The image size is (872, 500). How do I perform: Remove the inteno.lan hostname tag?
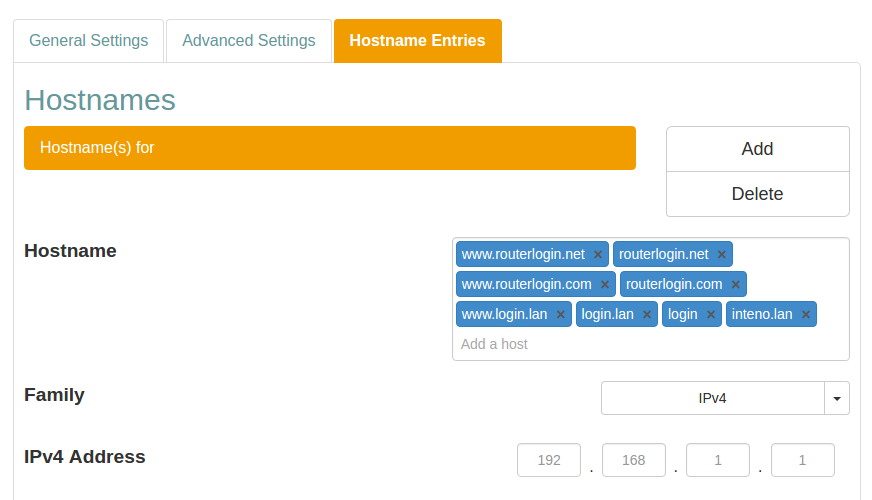point(806,315)
